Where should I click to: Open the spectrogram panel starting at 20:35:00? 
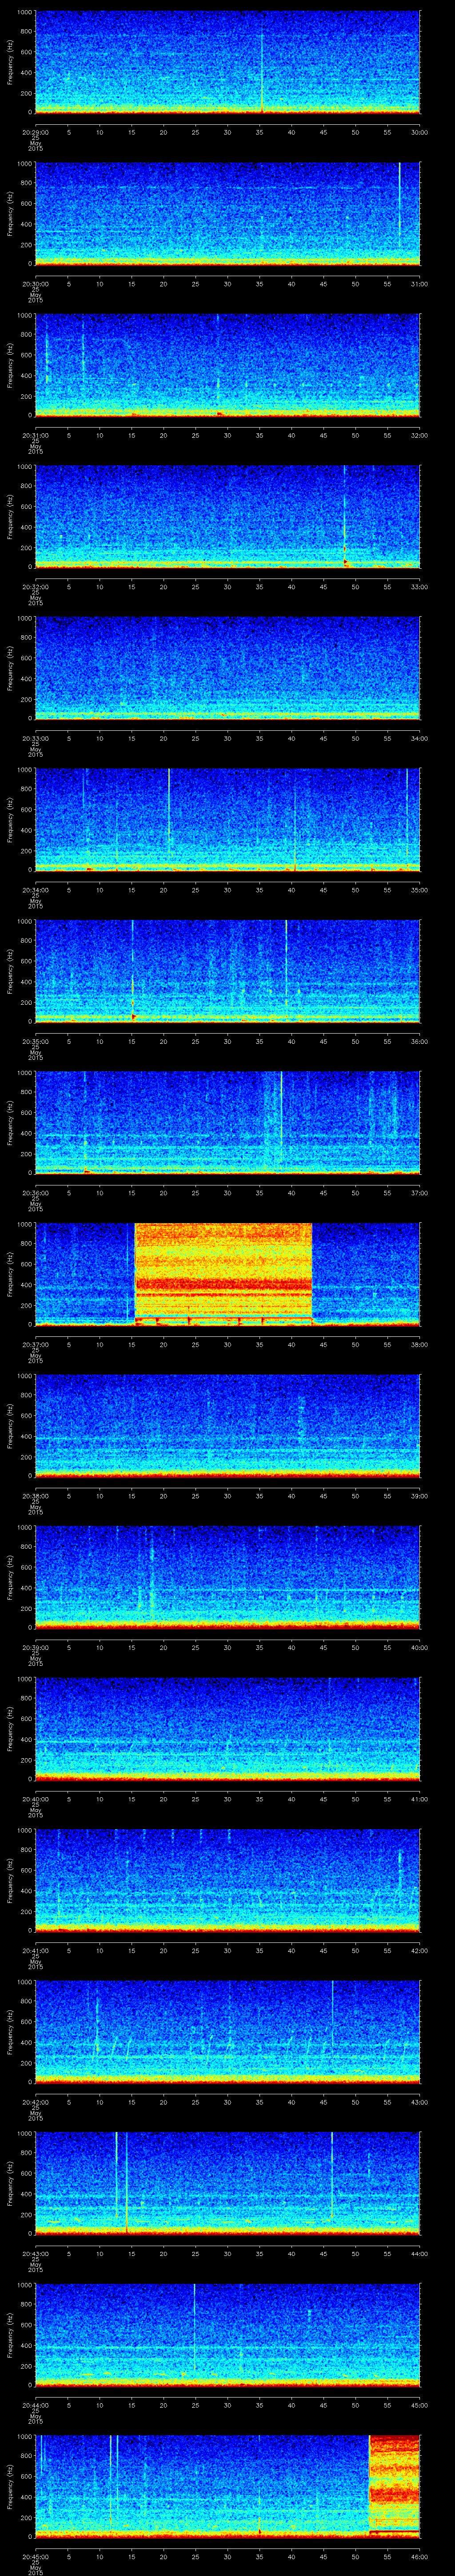click(228, 971)
